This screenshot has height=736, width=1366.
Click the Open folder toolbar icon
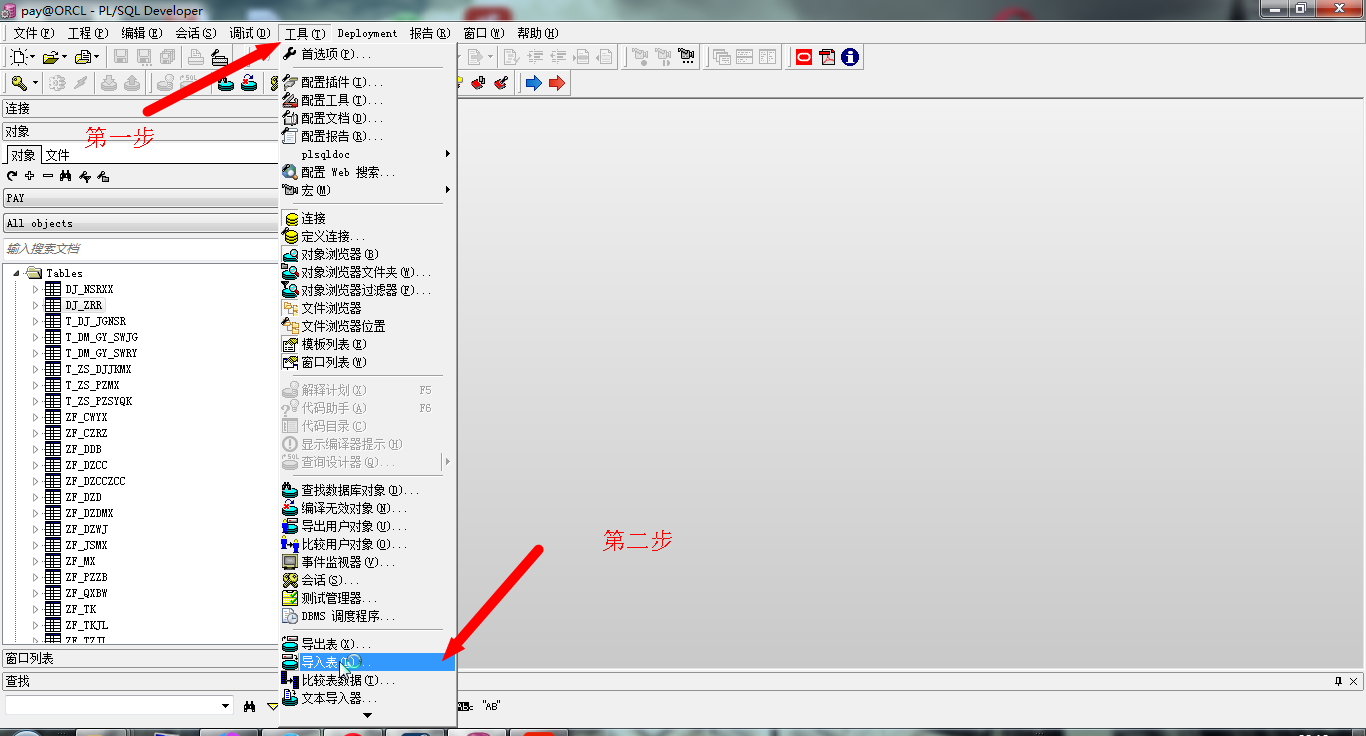[x=50, y=57]
